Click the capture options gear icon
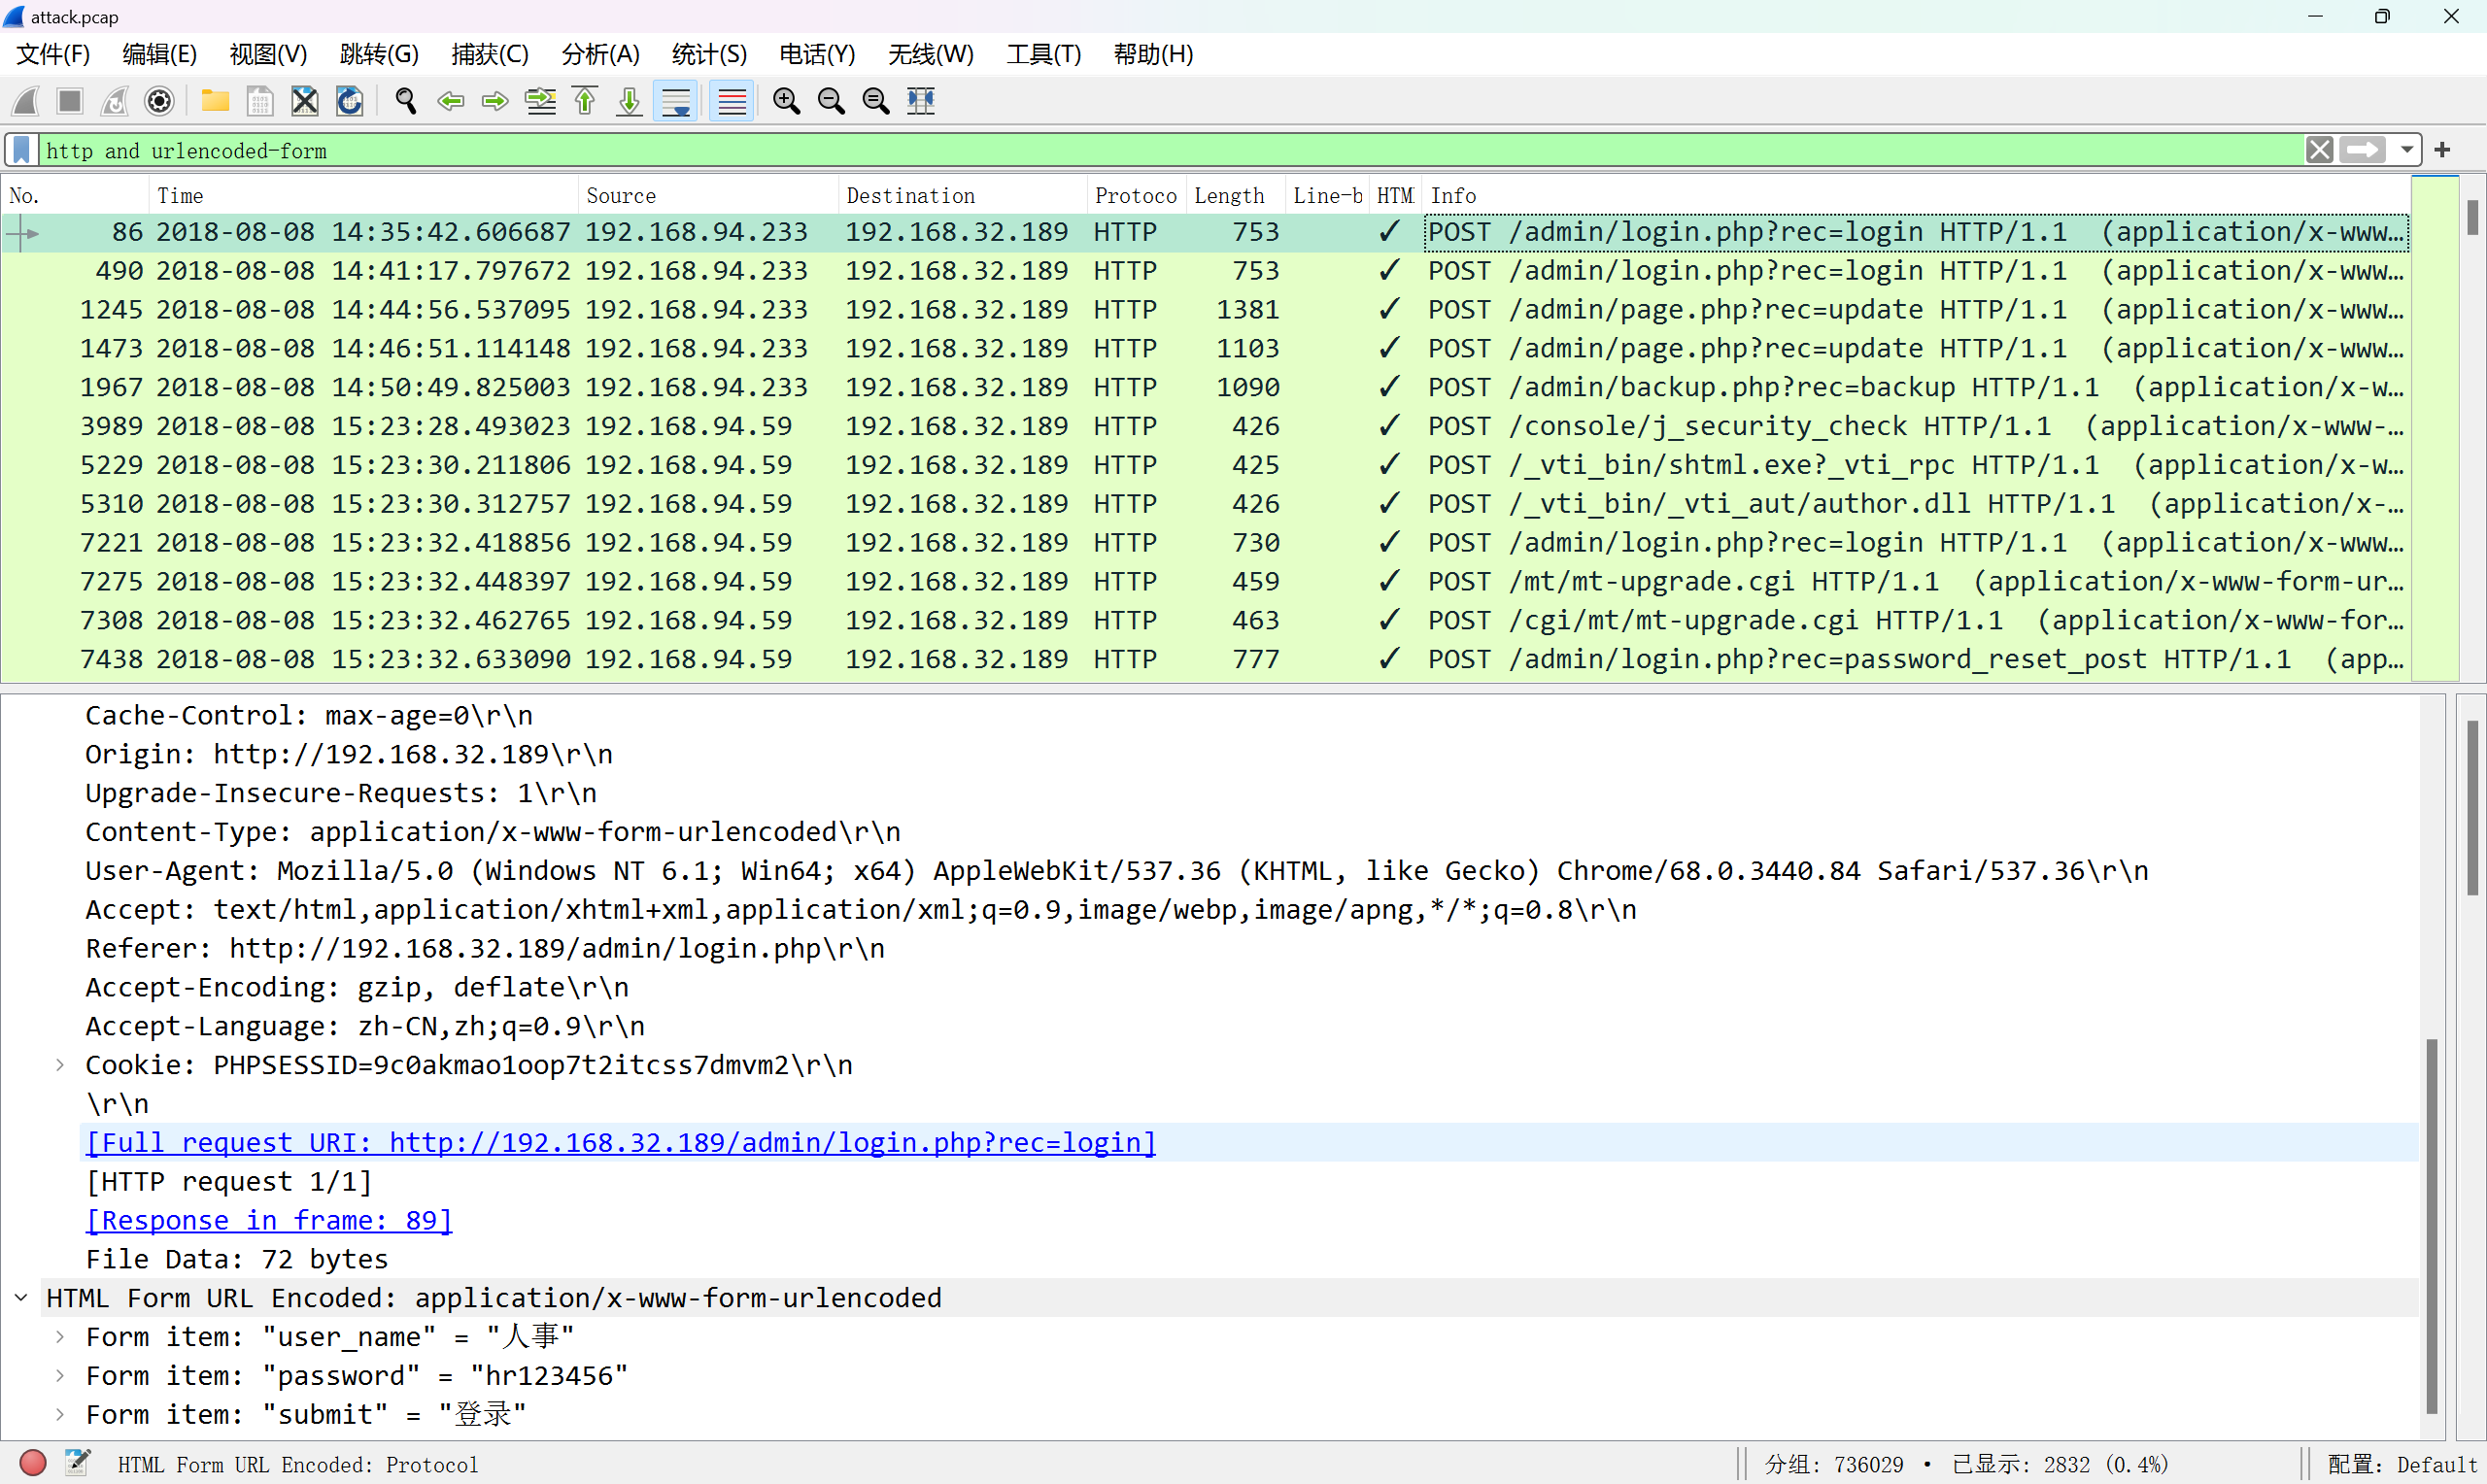Viewport: 2487px width, 1484px height. pos(159,101)
